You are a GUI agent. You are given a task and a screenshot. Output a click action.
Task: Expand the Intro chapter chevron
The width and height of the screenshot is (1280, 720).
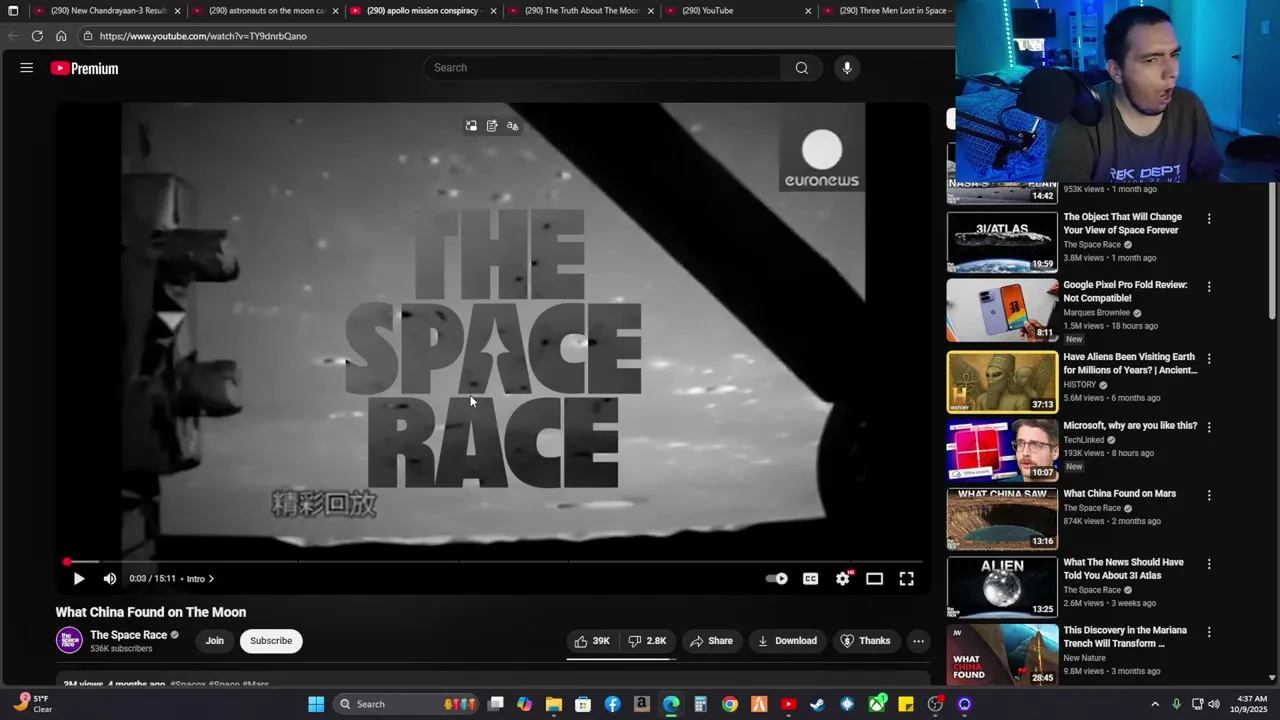tap(211, 579)
